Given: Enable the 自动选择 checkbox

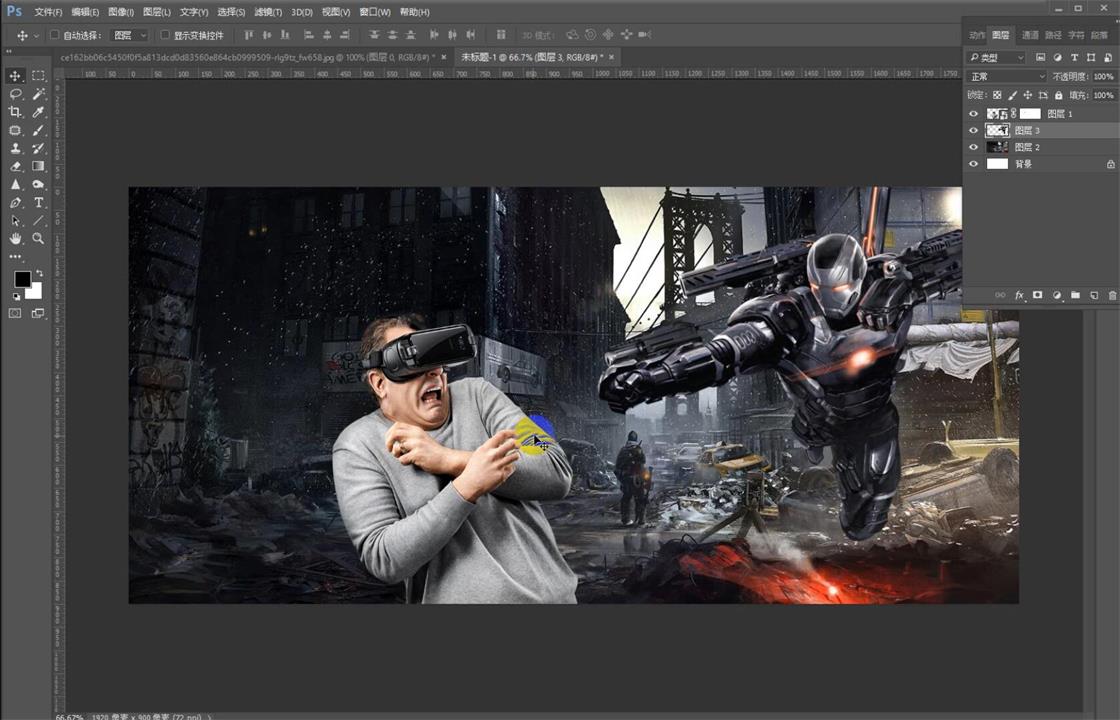Looking at the screenshot, I should 55,33.
